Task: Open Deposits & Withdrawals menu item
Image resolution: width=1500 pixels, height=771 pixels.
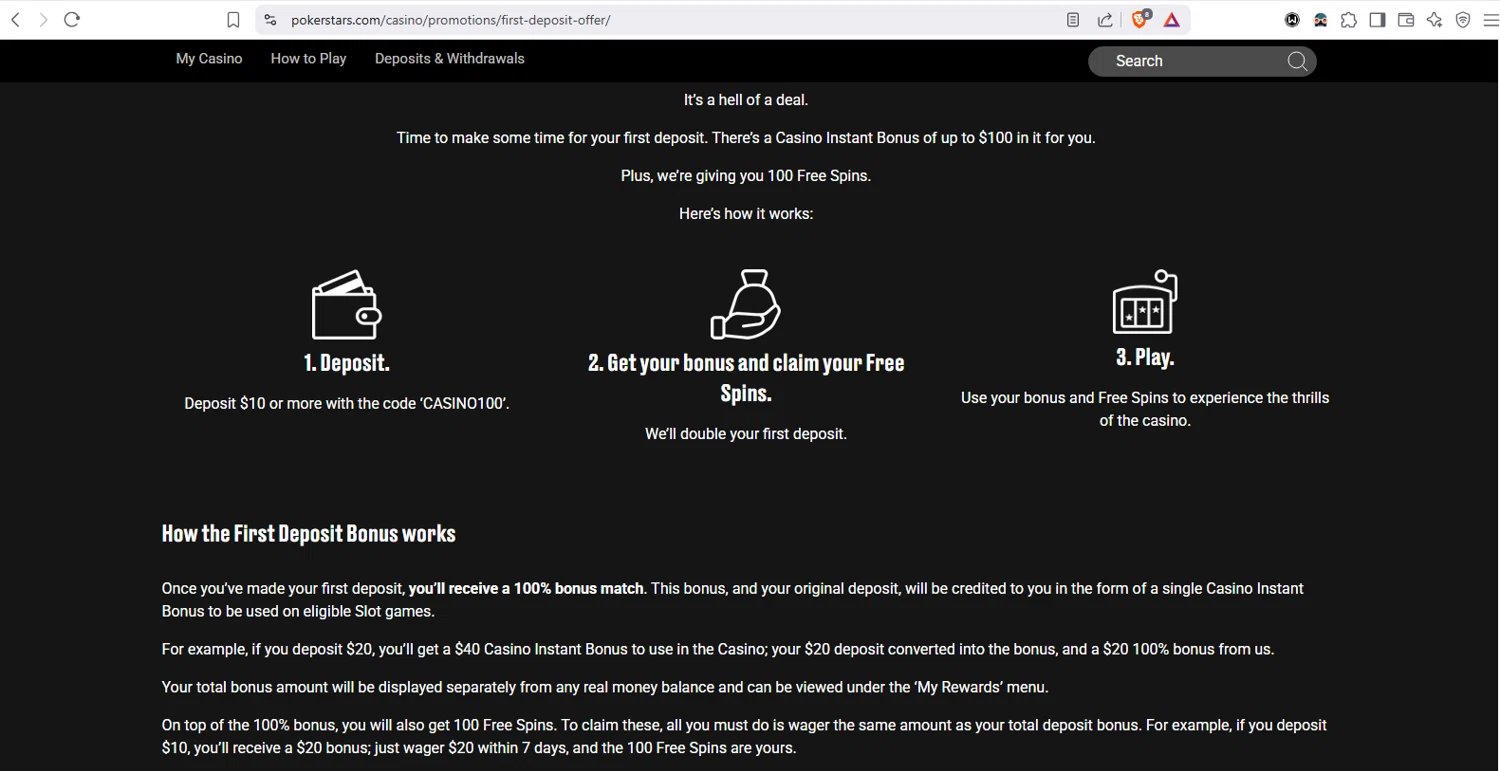Action: 450,59
